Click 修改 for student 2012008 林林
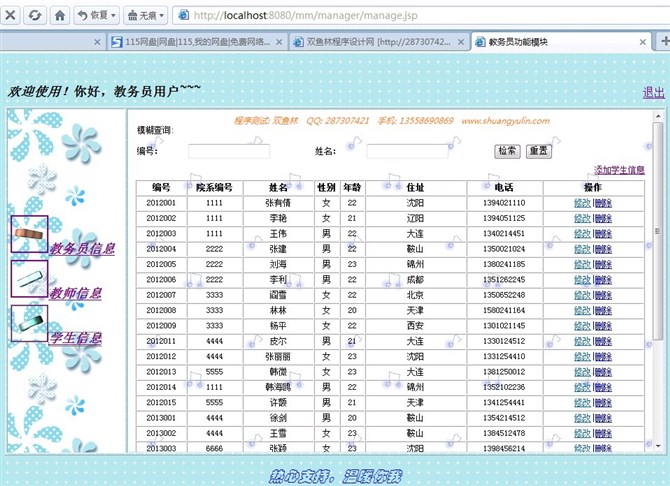The width and height of the screenshot is (670, 486). tap(582, 311)
